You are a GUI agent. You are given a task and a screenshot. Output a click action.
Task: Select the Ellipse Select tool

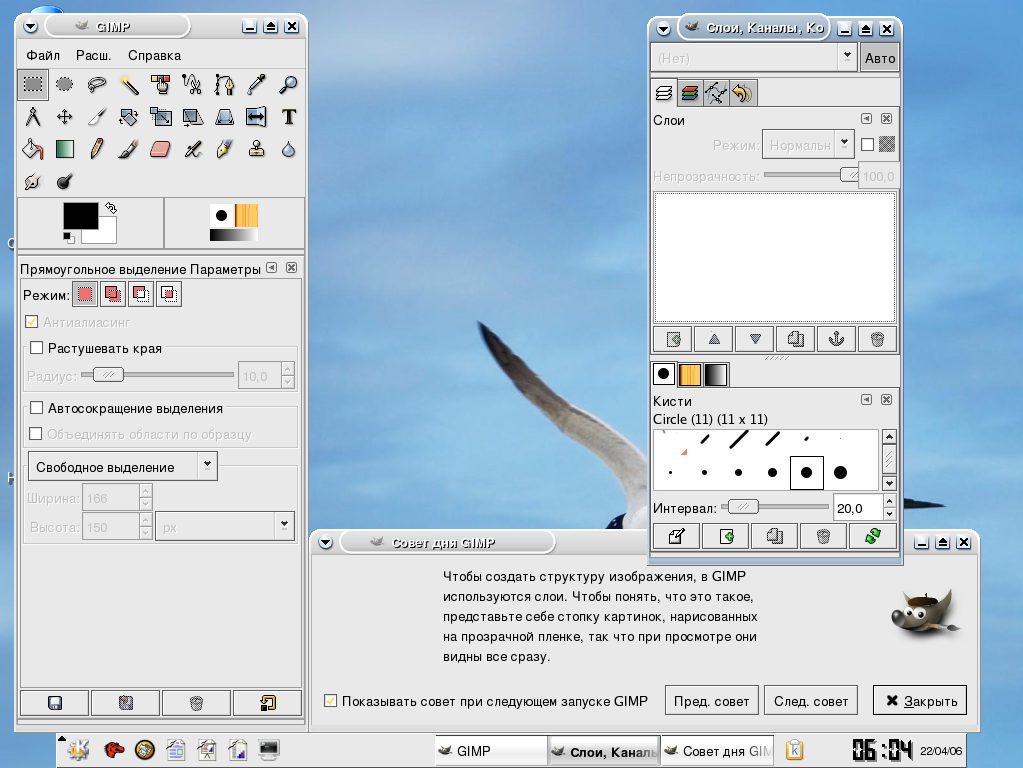coord(65,84)
